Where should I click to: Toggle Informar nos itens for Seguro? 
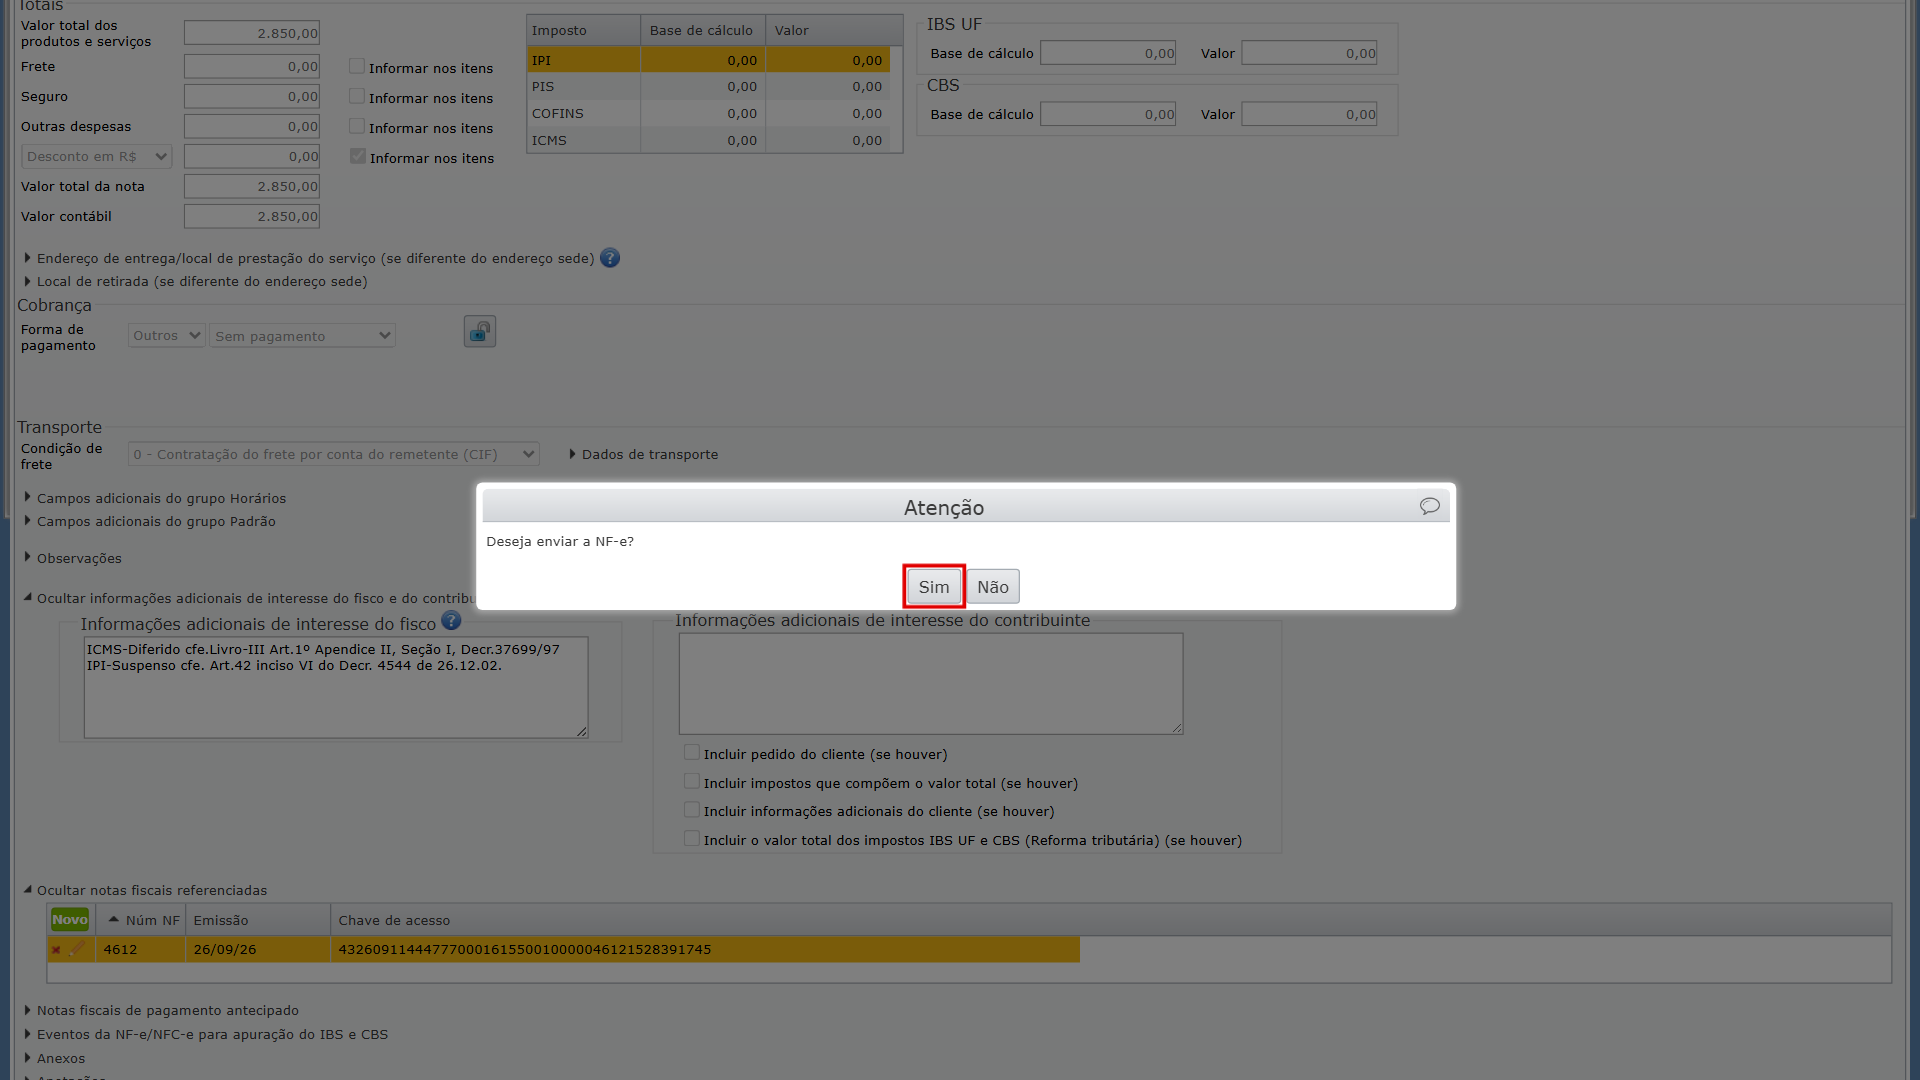pyautogui.click(x=357, y=96)
